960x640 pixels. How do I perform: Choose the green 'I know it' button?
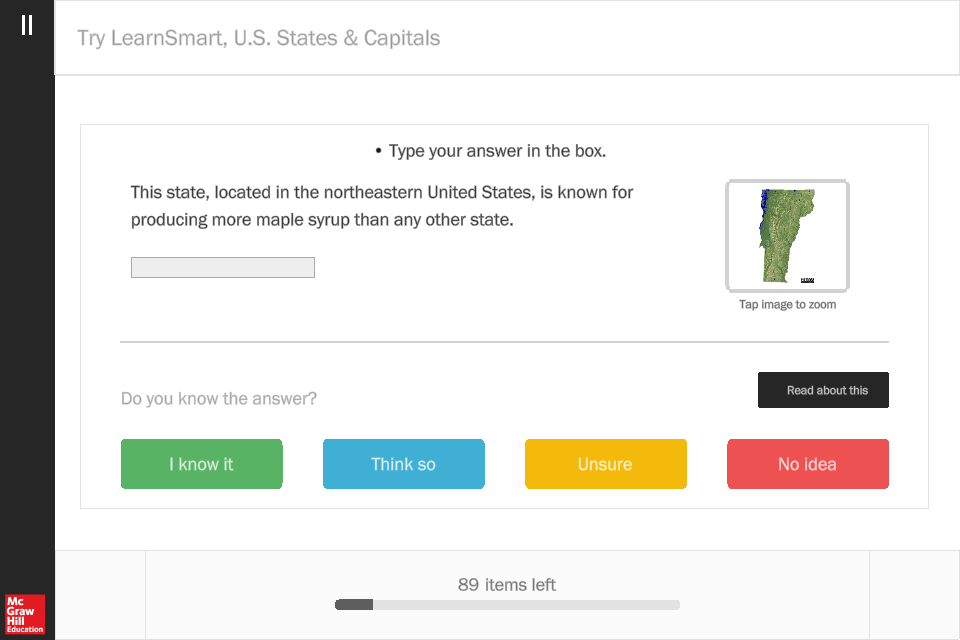[202, 464]
